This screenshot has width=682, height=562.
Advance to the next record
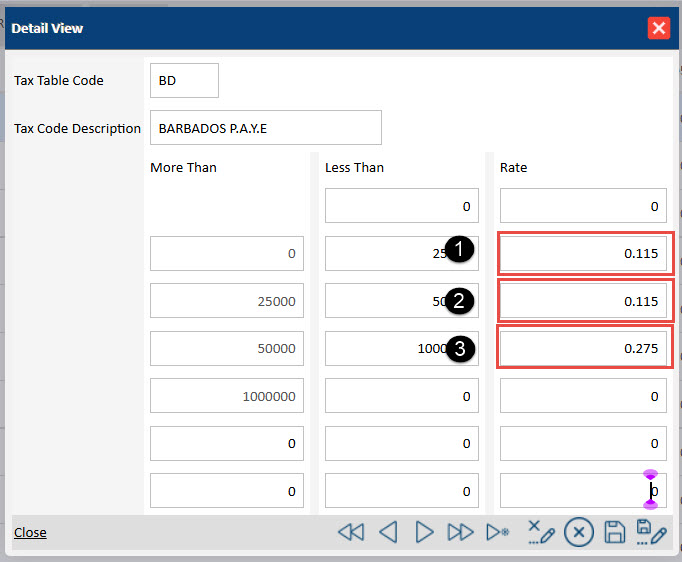tap(424, 532)
